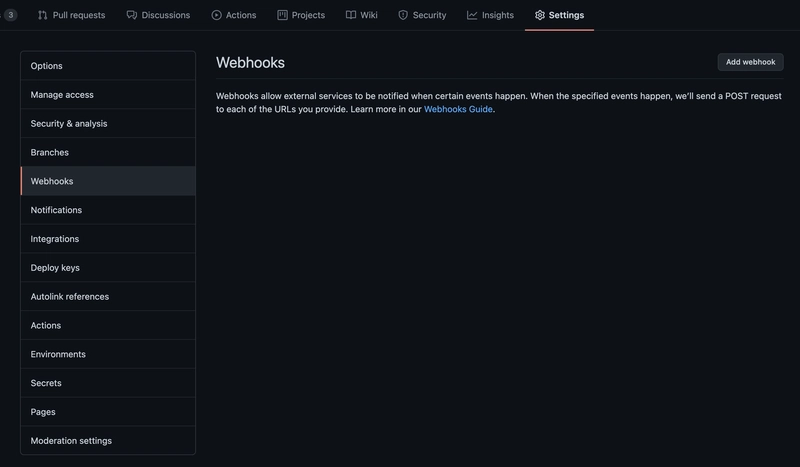The height and width of the screenshot is (467, 800).
Task: Click the Insights graph icon
Action: click(x=472, y=15)
